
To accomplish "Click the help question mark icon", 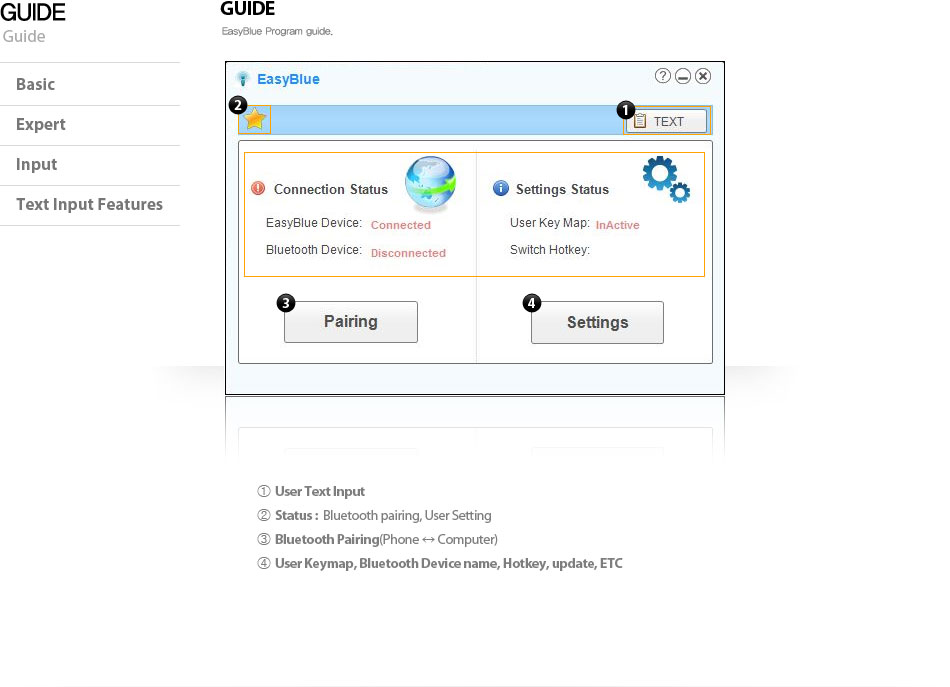I will [663, 76].
